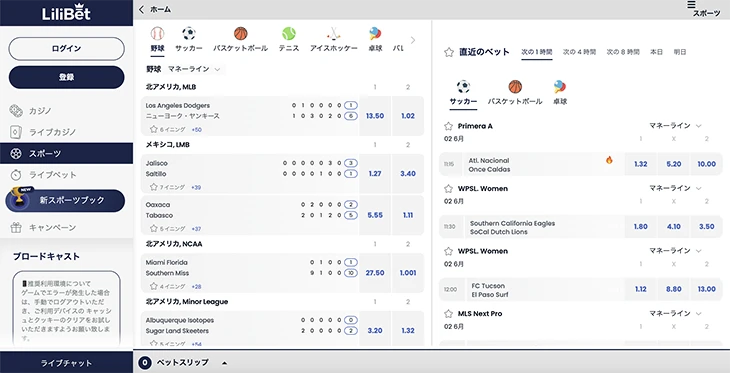The height and width of the screenshot is (373, 730).
Task: Click the fire icon on Atl. Nacional match
Action: click(609, 160)
